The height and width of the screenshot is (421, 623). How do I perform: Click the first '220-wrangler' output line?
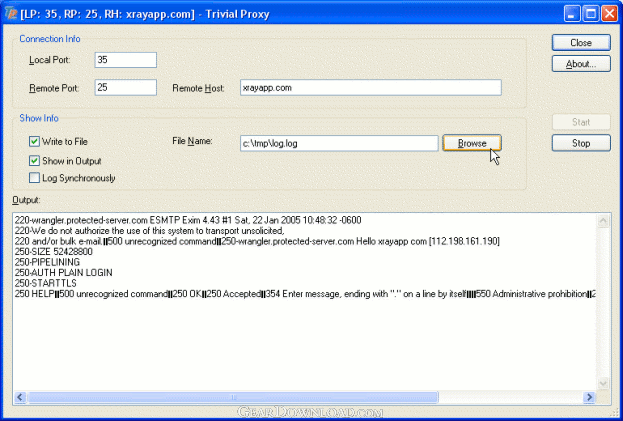(x=188, y=220)
